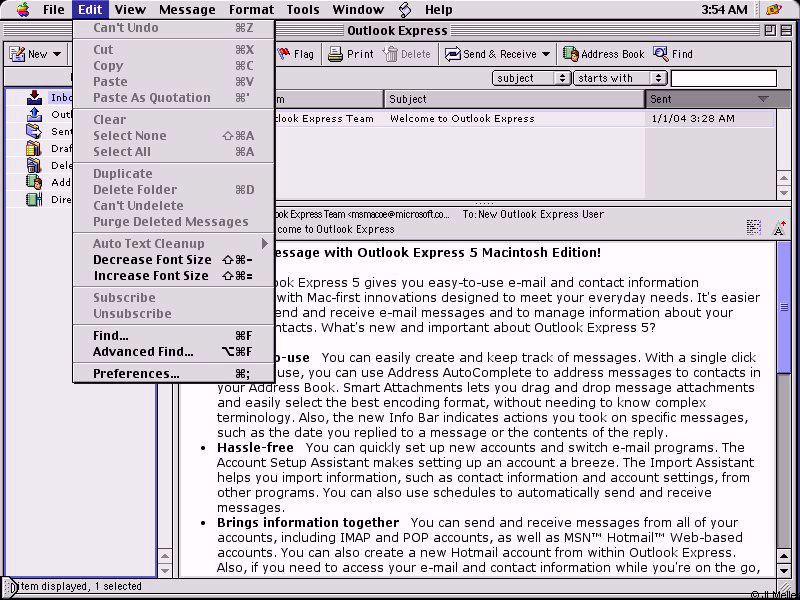The image size is (800, 600).
Task: Click the preview pane scroll up arrow
Action: 784,556
